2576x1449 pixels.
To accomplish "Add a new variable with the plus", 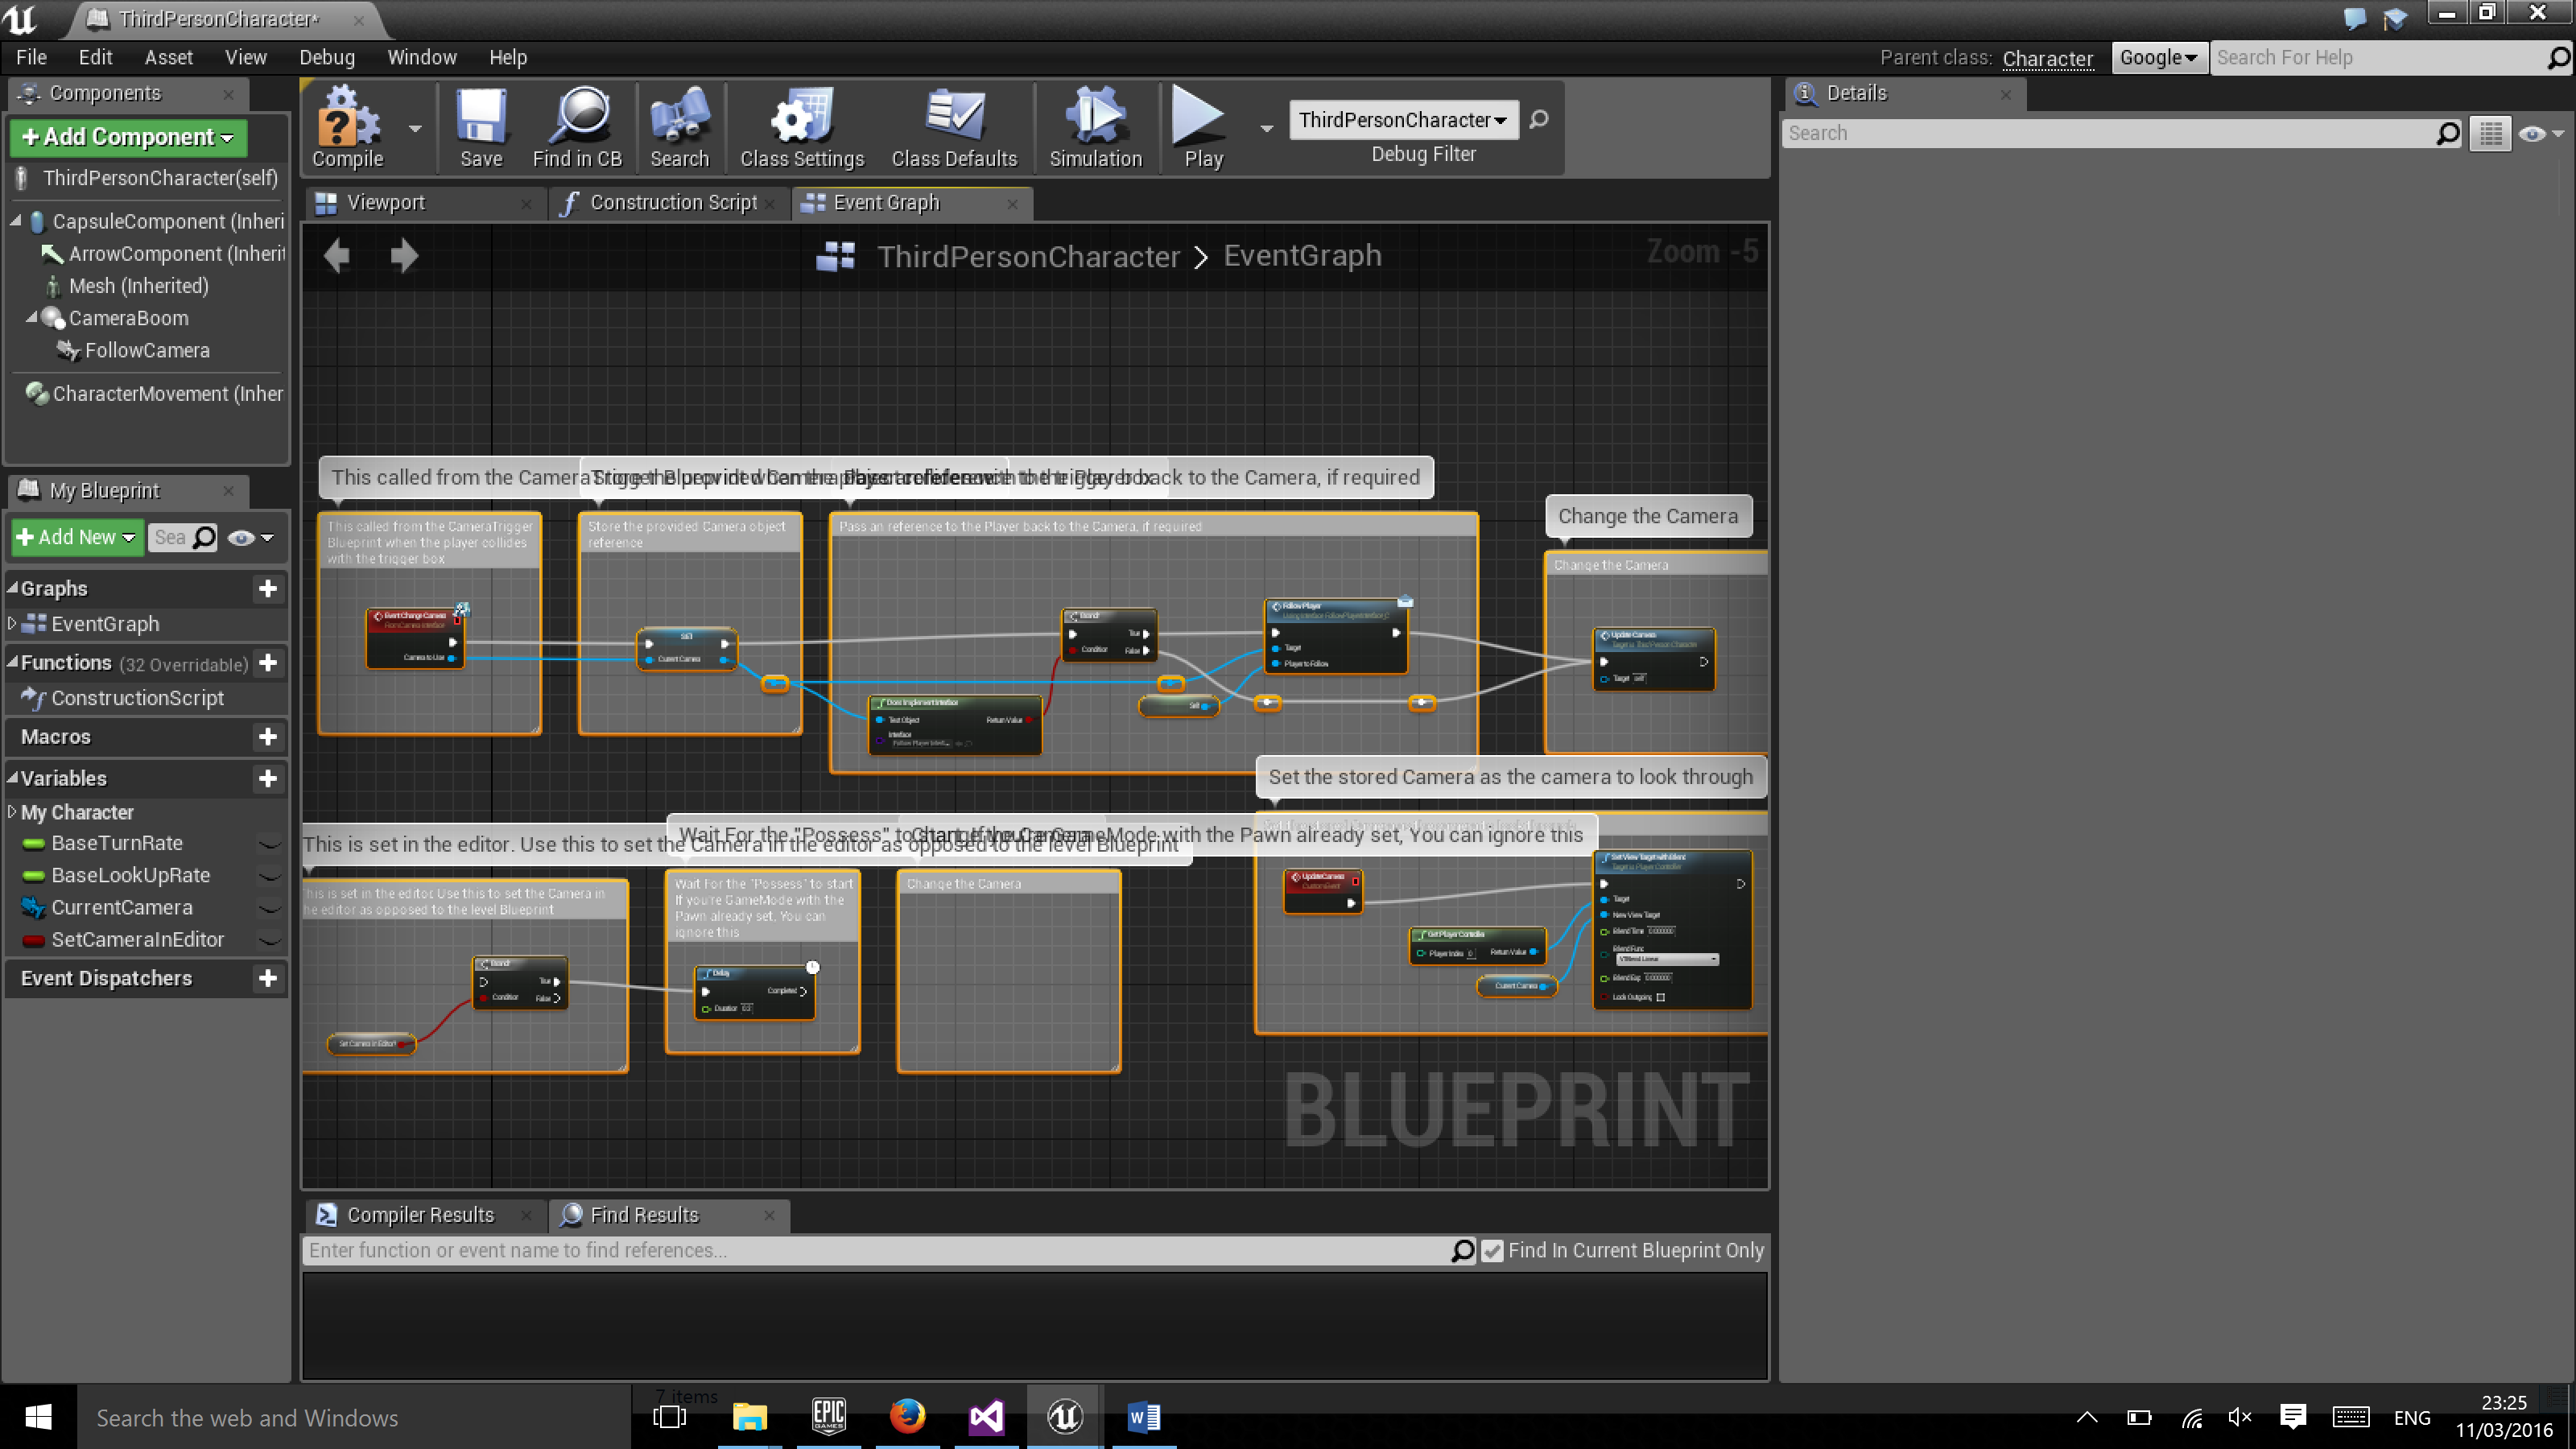I will point(267,779).
